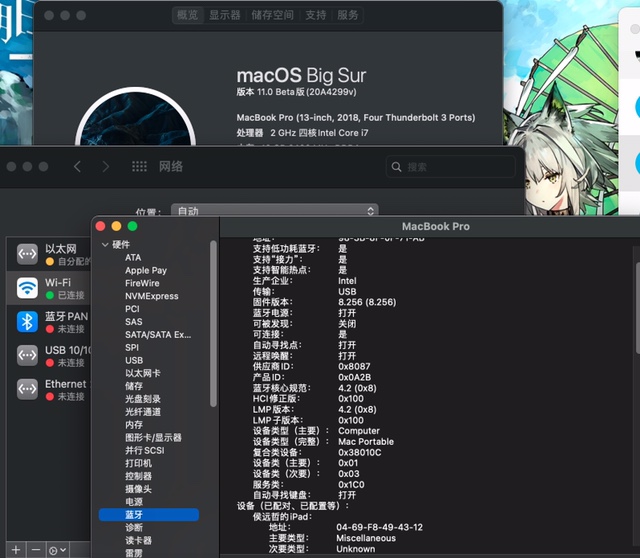This screenshot has height=558, width=640.
Task: Open the network service action gear menu
Action: 58,550
